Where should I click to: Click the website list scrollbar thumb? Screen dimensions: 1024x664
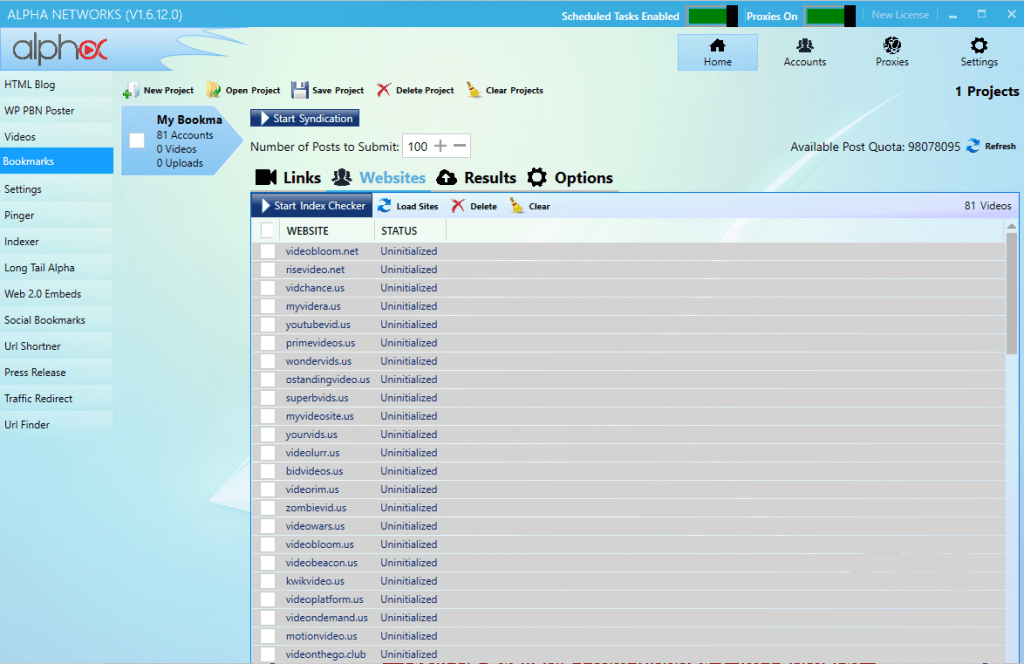tap(1012, 294)
